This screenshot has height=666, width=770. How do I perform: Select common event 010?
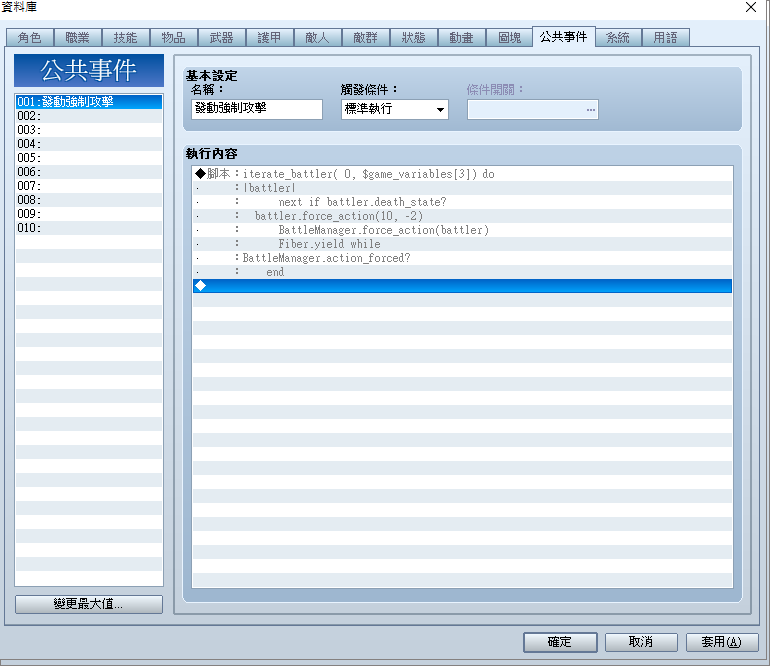[89, 228]
